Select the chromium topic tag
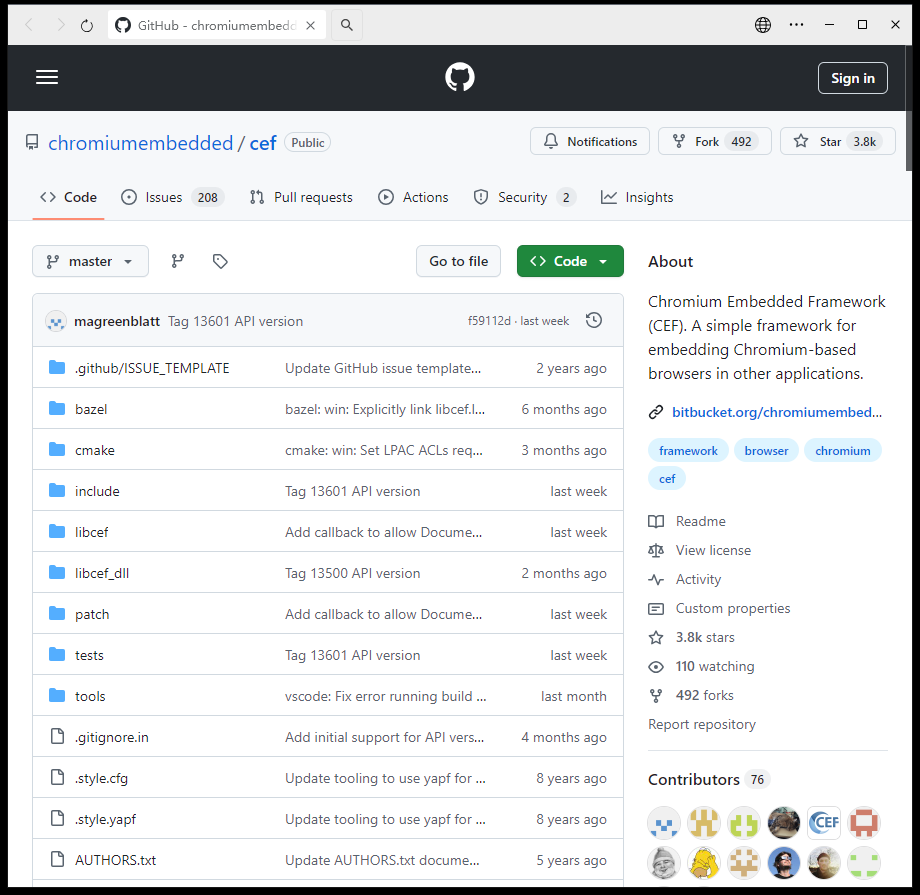Viewport: 920px width, 895px height. point(842,451)
